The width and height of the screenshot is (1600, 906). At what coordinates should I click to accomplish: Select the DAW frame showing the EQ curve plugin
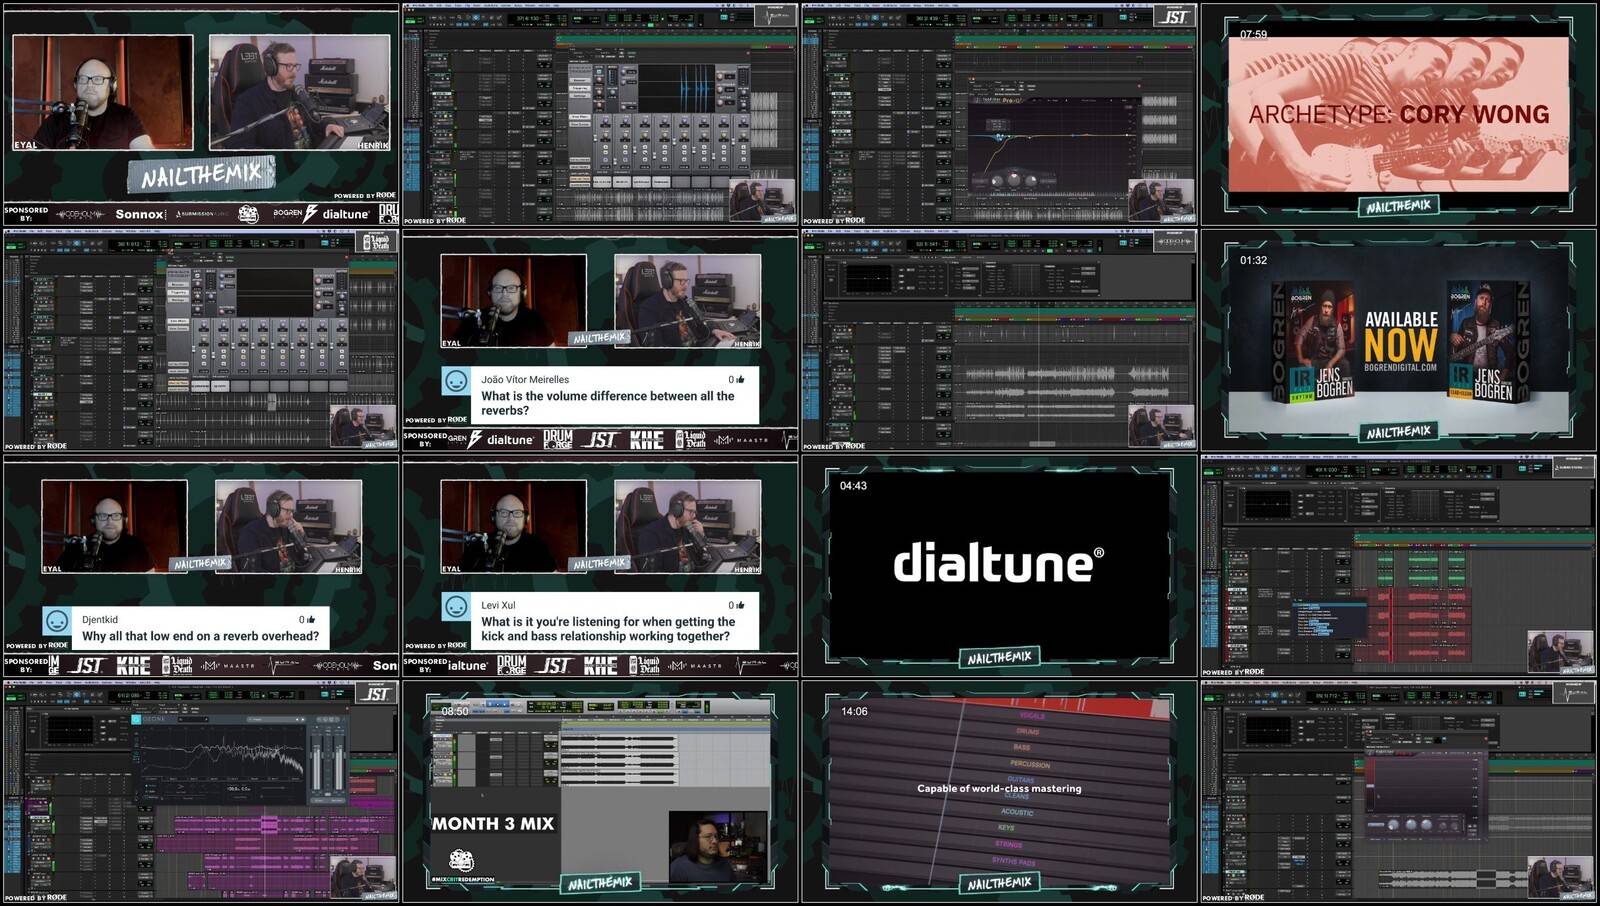tap(999, 114)
